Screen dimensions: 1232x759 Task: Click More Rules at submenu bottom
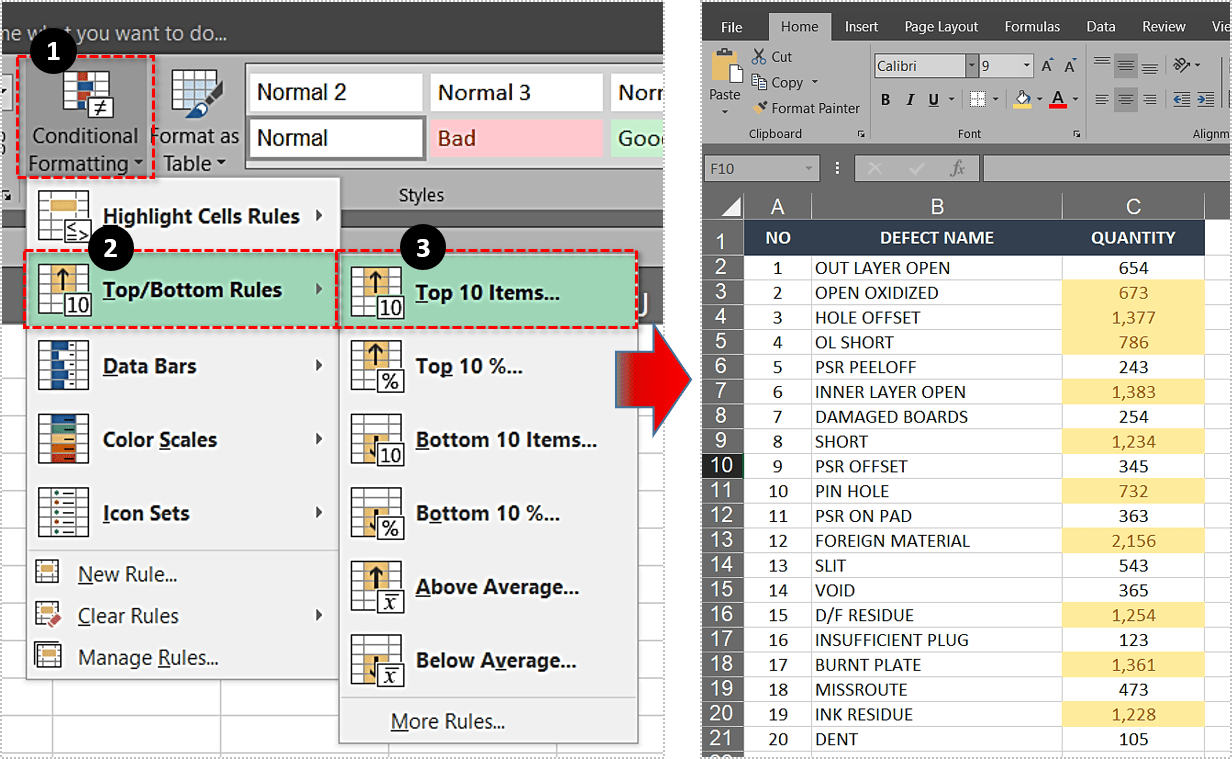point(447,721)
